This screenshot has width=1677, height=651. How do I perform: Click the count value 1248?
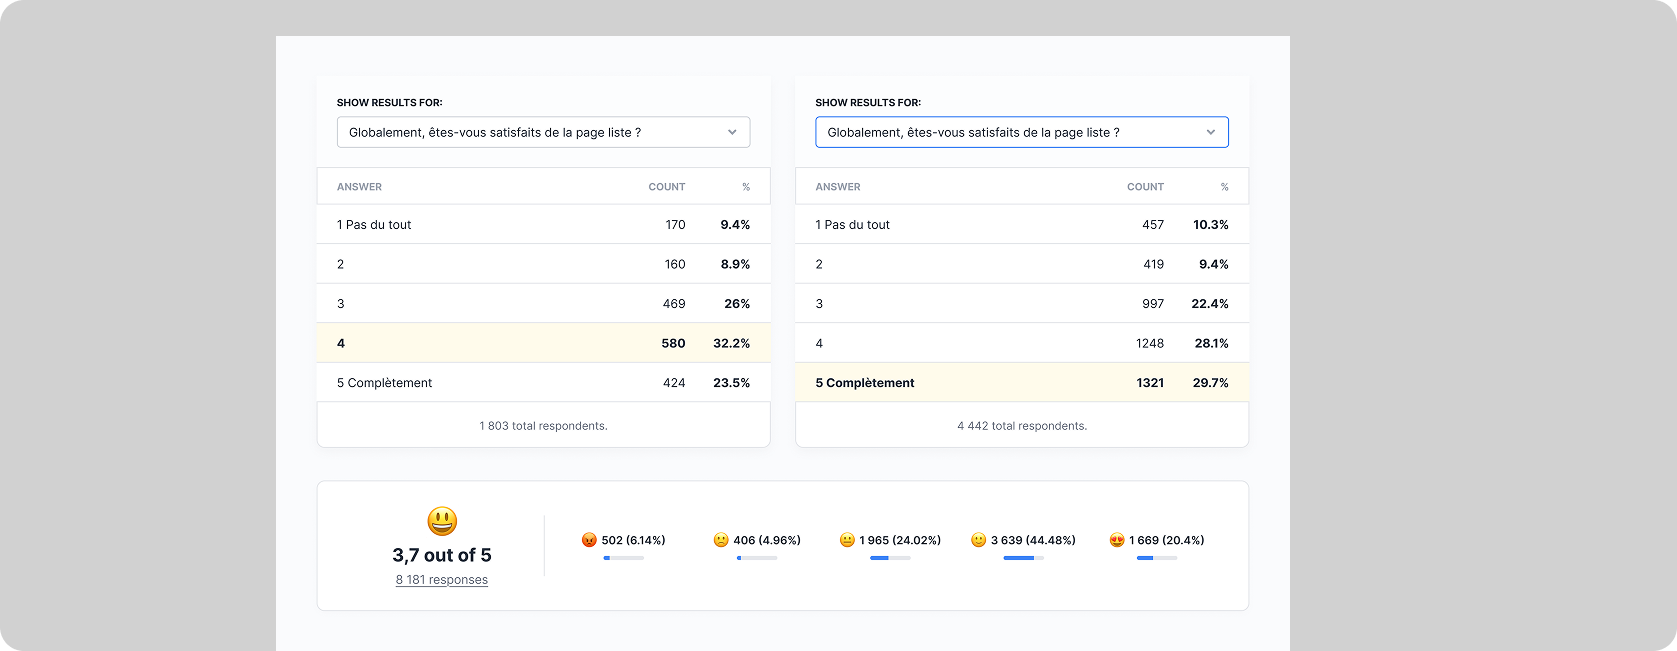point(1150,343)
